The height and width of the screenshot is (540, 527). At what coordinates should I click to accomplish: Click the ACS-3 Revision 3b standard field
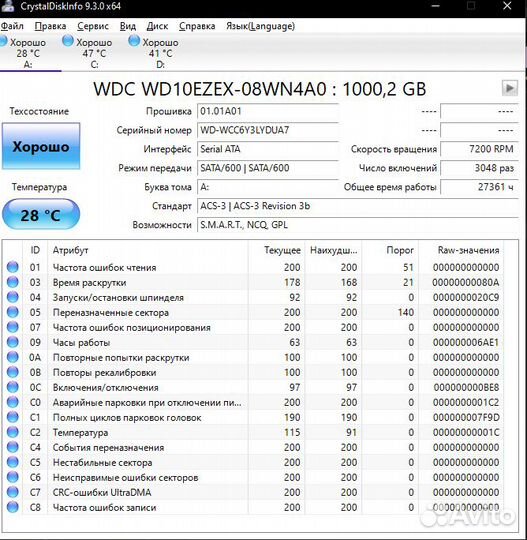point(358,207)
